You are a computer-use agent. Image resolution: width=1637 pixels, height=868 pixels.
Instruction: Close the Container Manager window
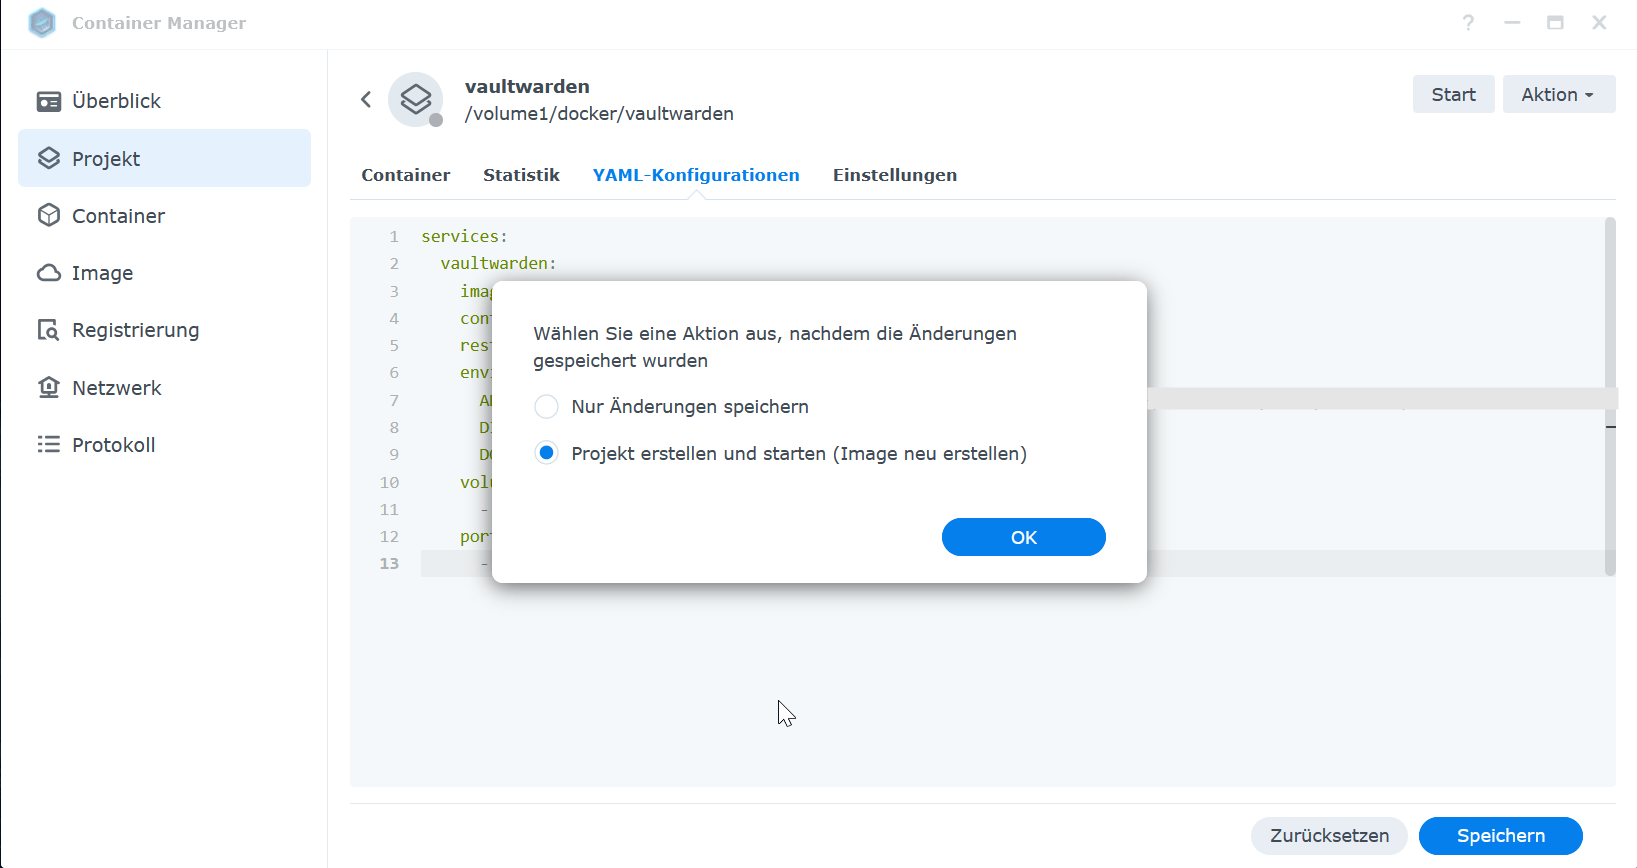[x=1599, y=22]
